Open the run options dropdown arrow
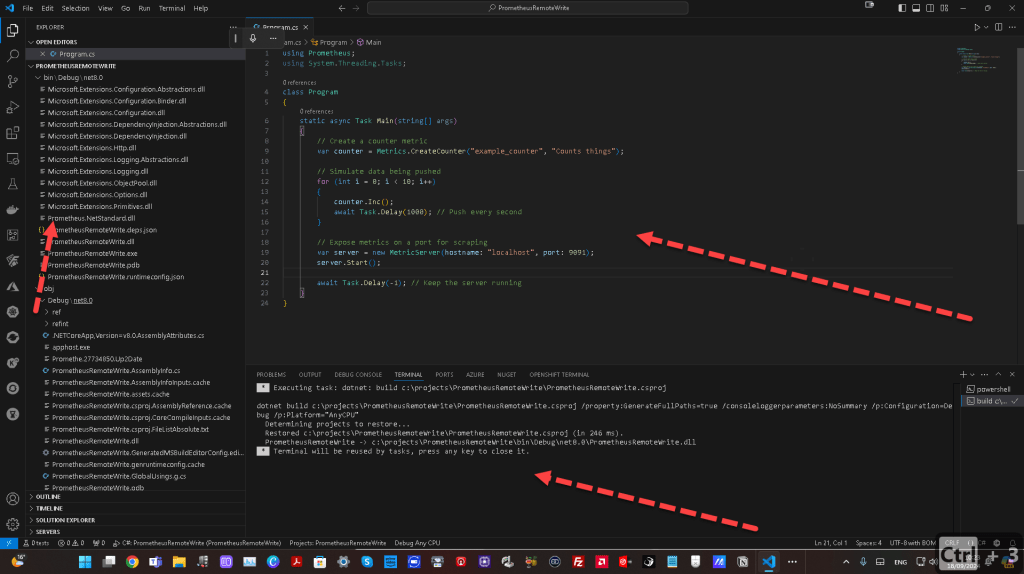 click(x=985, y=27)
